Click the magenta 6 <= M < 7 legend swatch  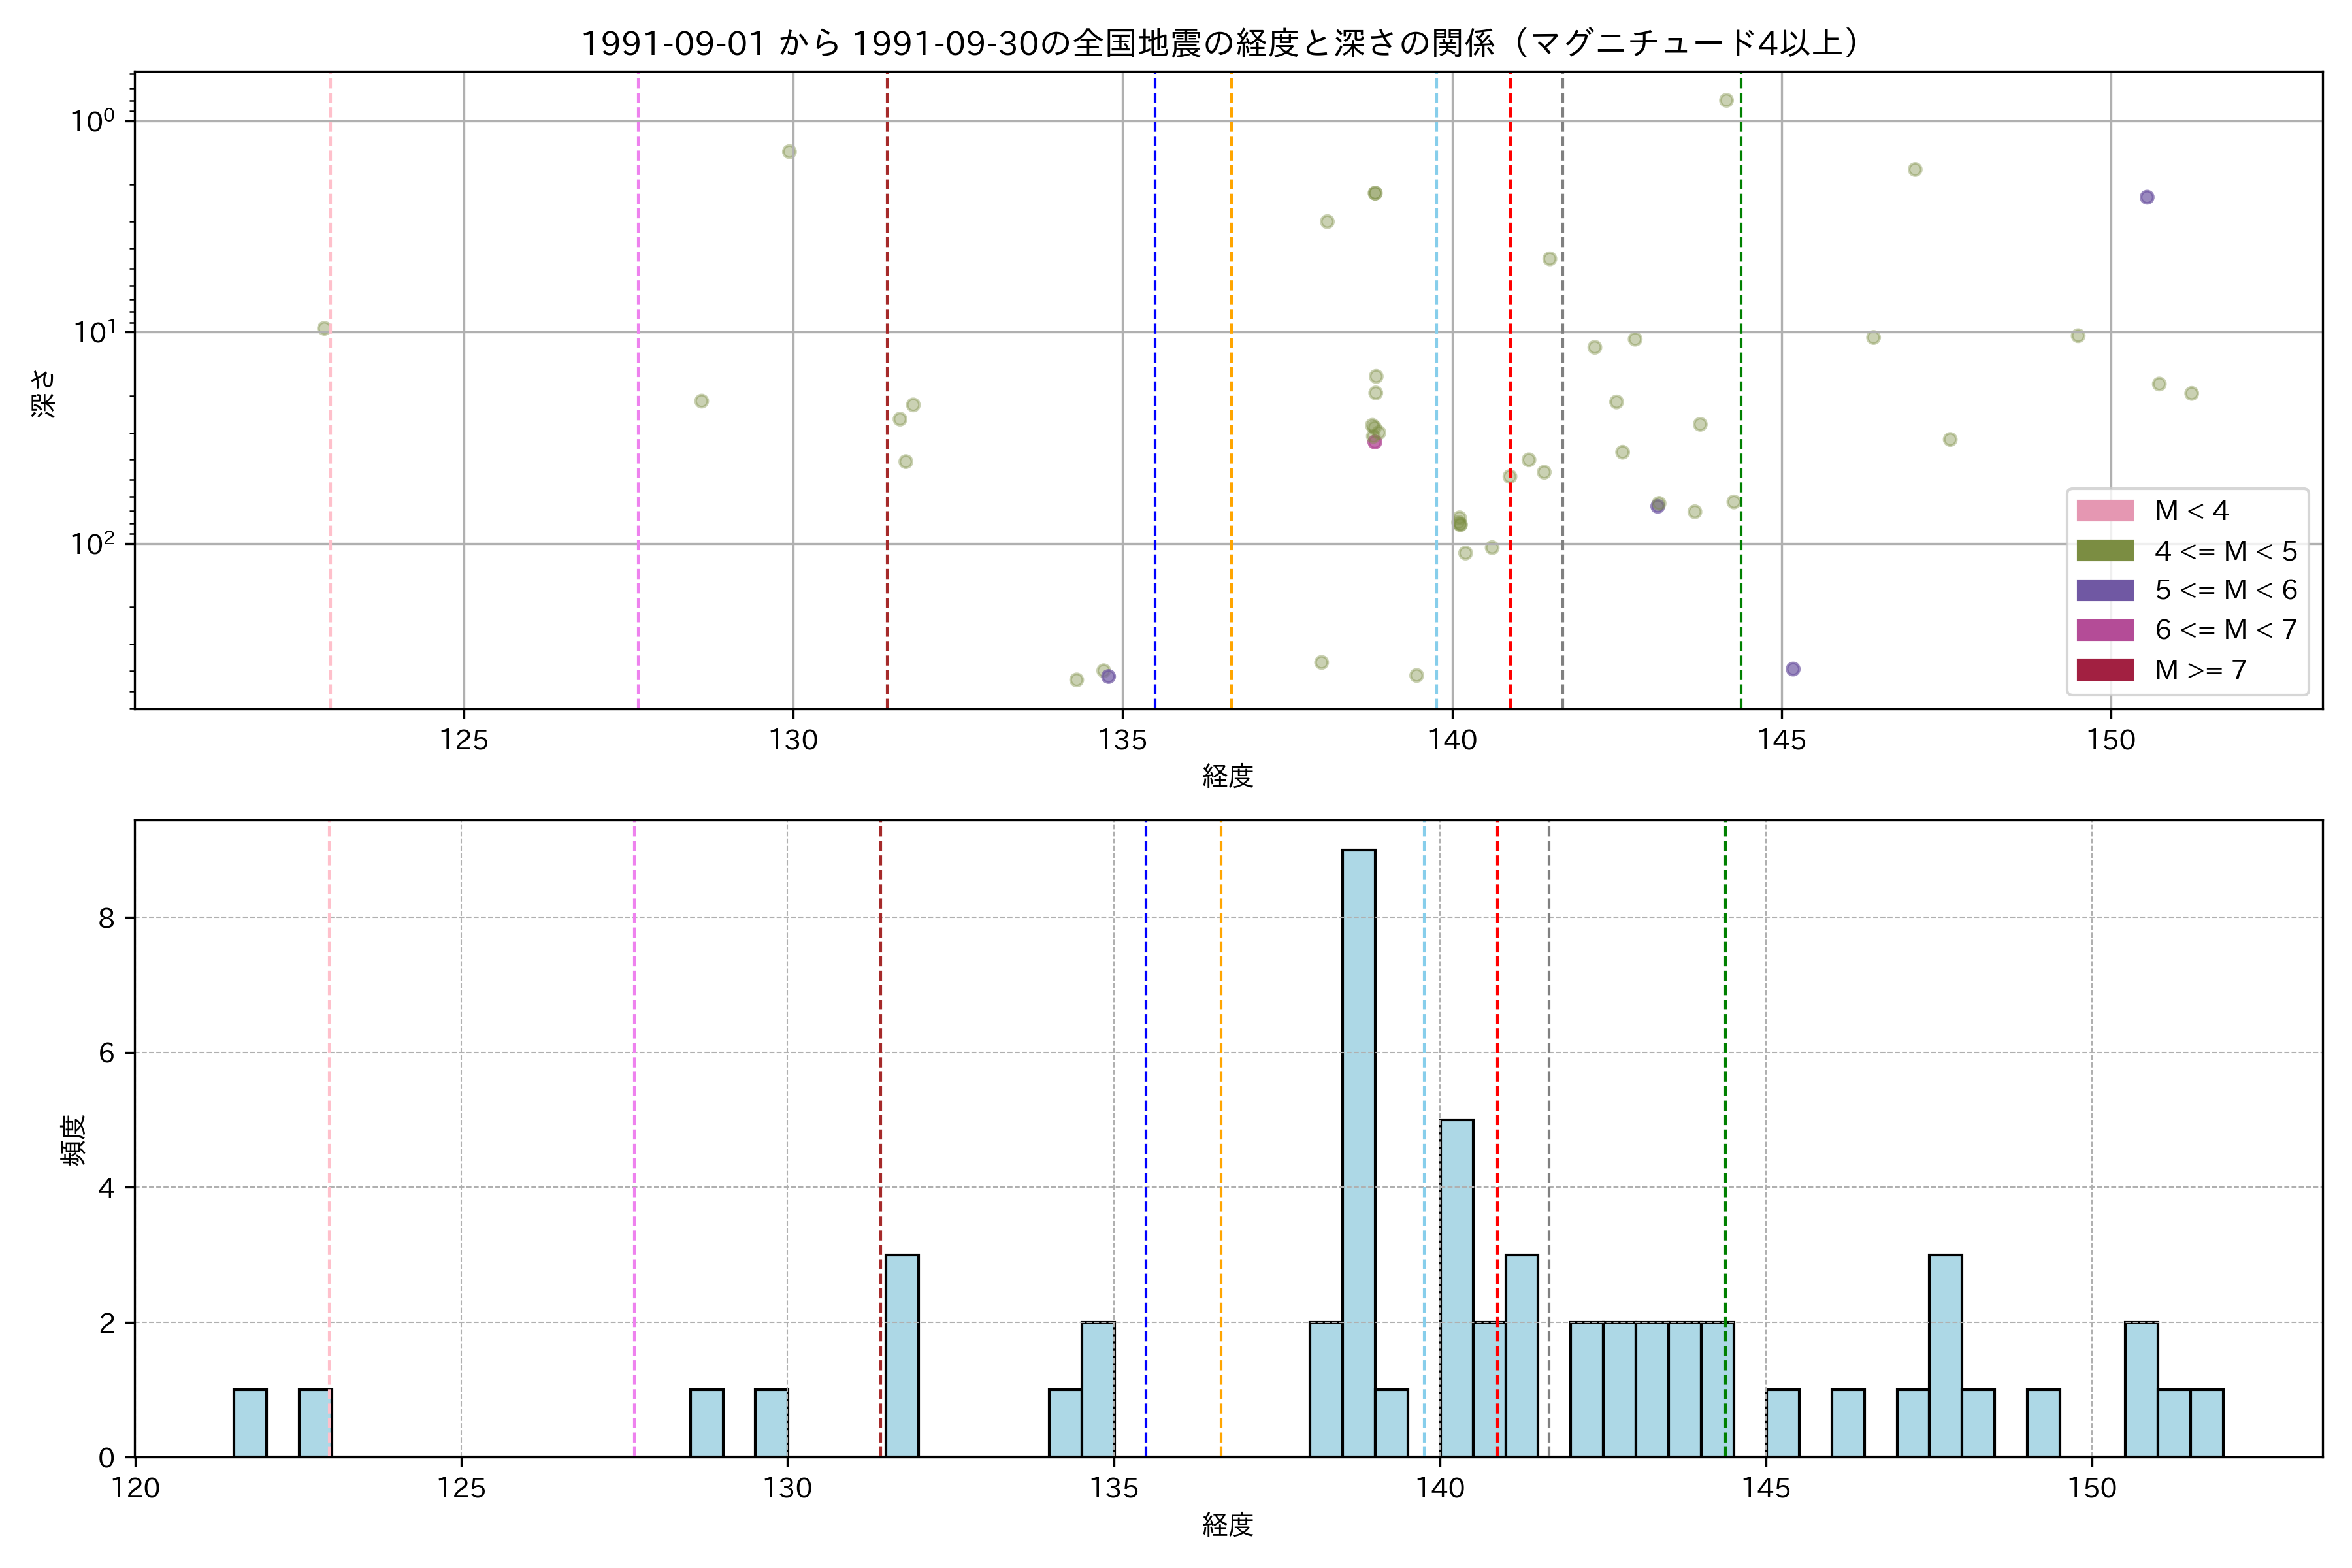(x=2104, y=630)
